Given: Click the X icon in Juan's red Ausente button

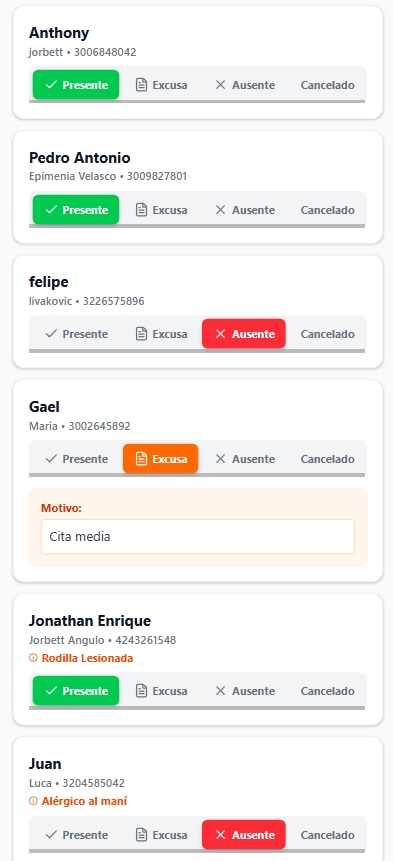Looking at the screenshot, I should click(x=220, y=835).
